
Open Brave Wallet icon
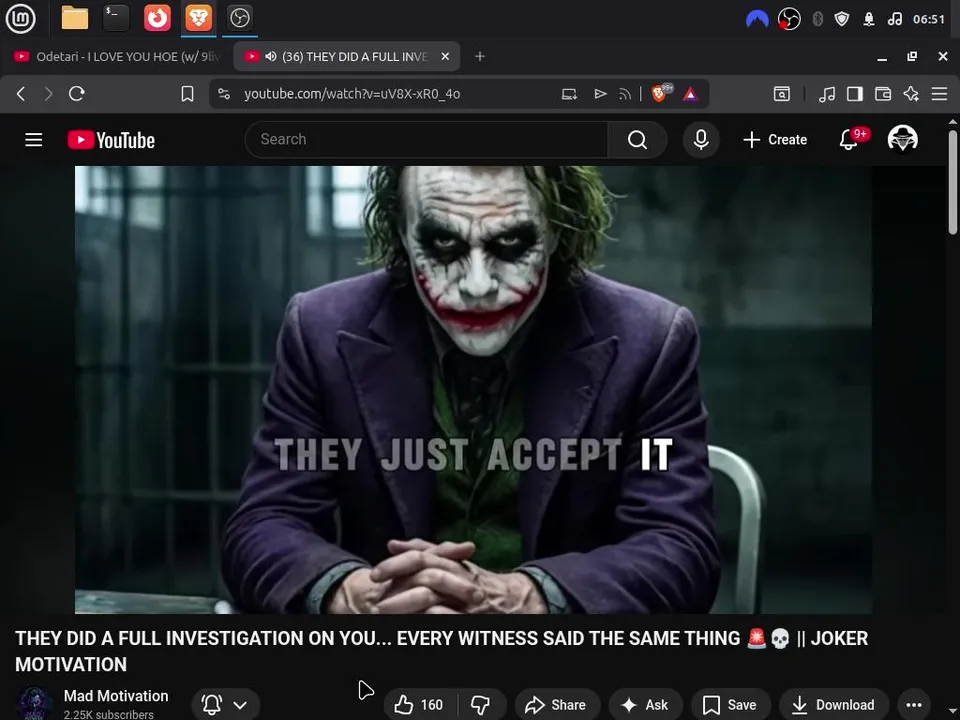tap(883, 94)
